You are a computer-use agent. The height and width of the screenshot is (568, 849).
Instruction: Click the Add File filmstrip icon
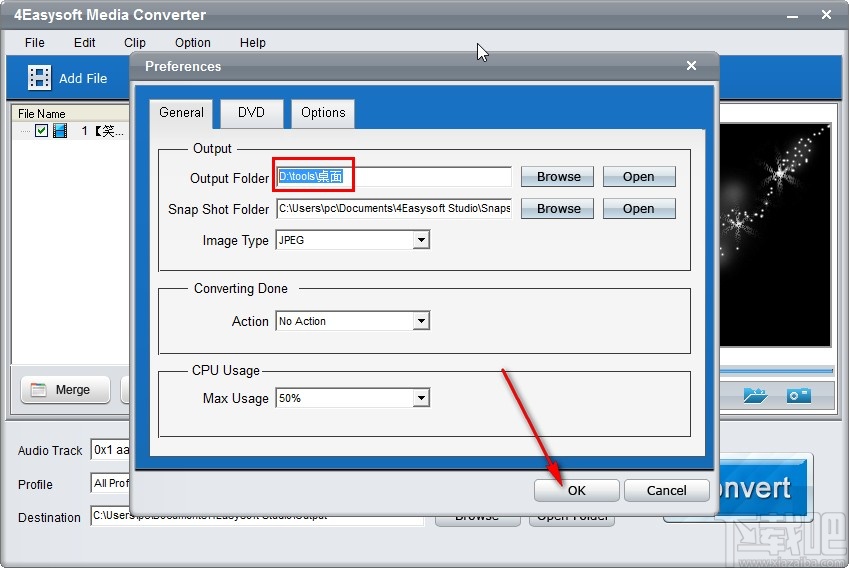tap(40, 77)
